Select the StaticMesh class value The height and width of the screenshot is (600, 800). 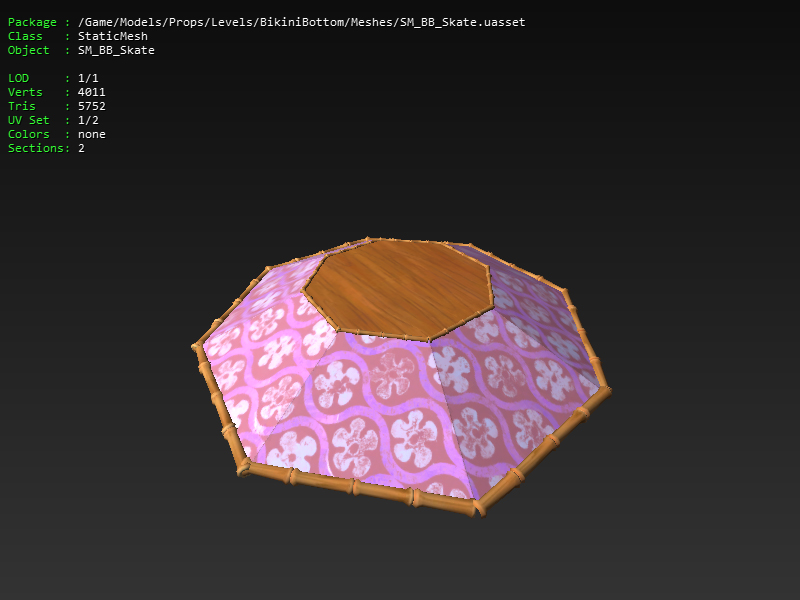[113, 36]
